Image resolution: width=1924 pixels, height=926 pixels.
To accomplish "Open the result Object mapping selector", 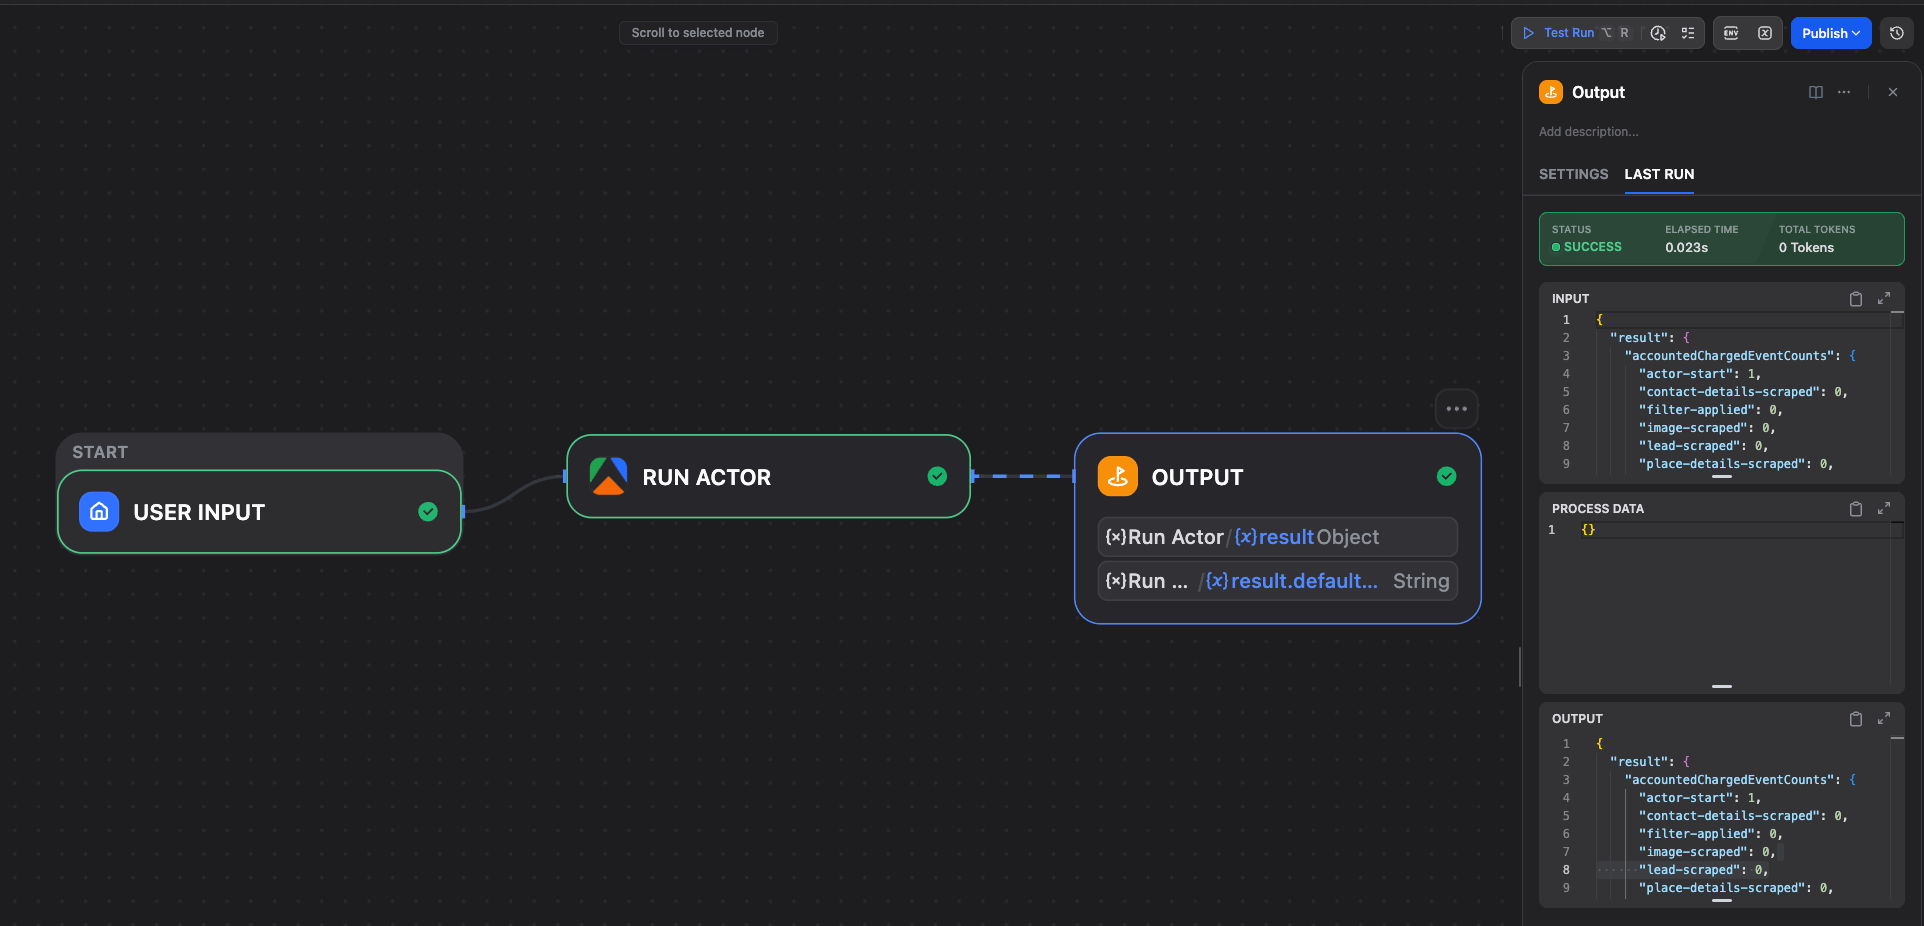I will pyautogui.click(x=1276, y=537).
